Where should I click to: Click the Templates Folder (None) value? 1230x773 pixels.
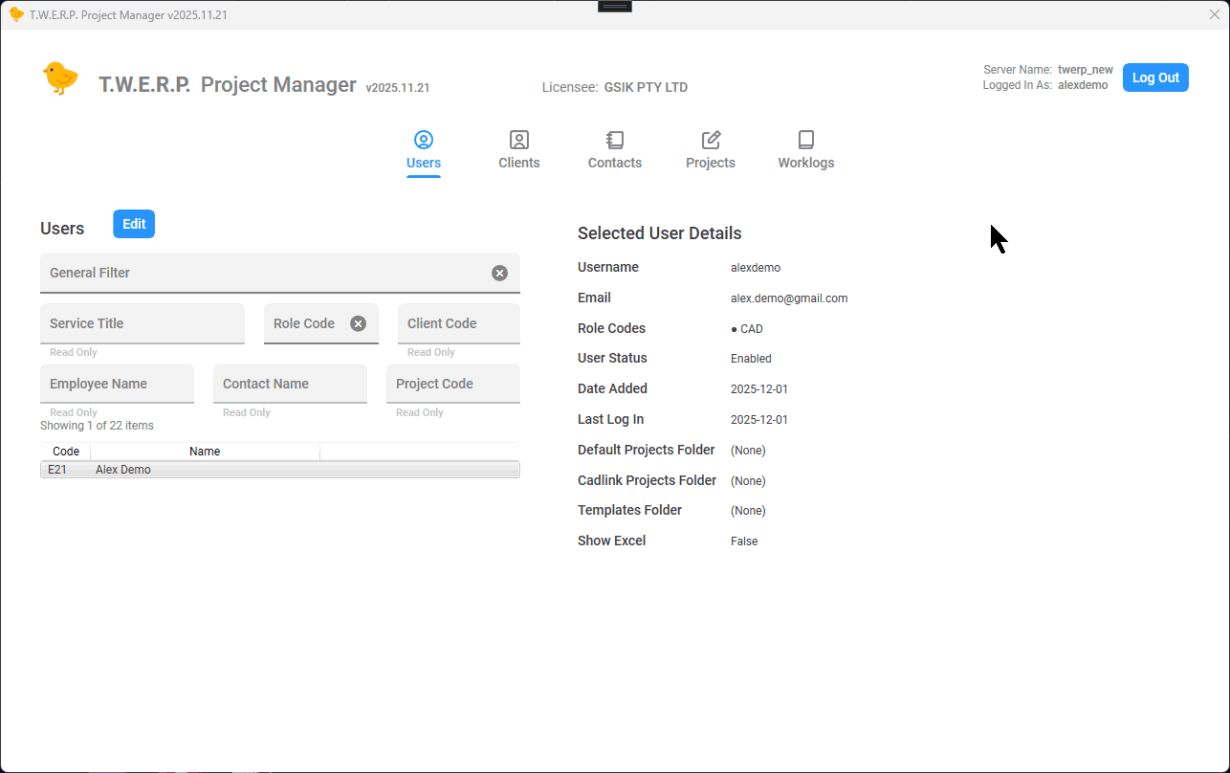pyautogui.click(x=748, y=510)
